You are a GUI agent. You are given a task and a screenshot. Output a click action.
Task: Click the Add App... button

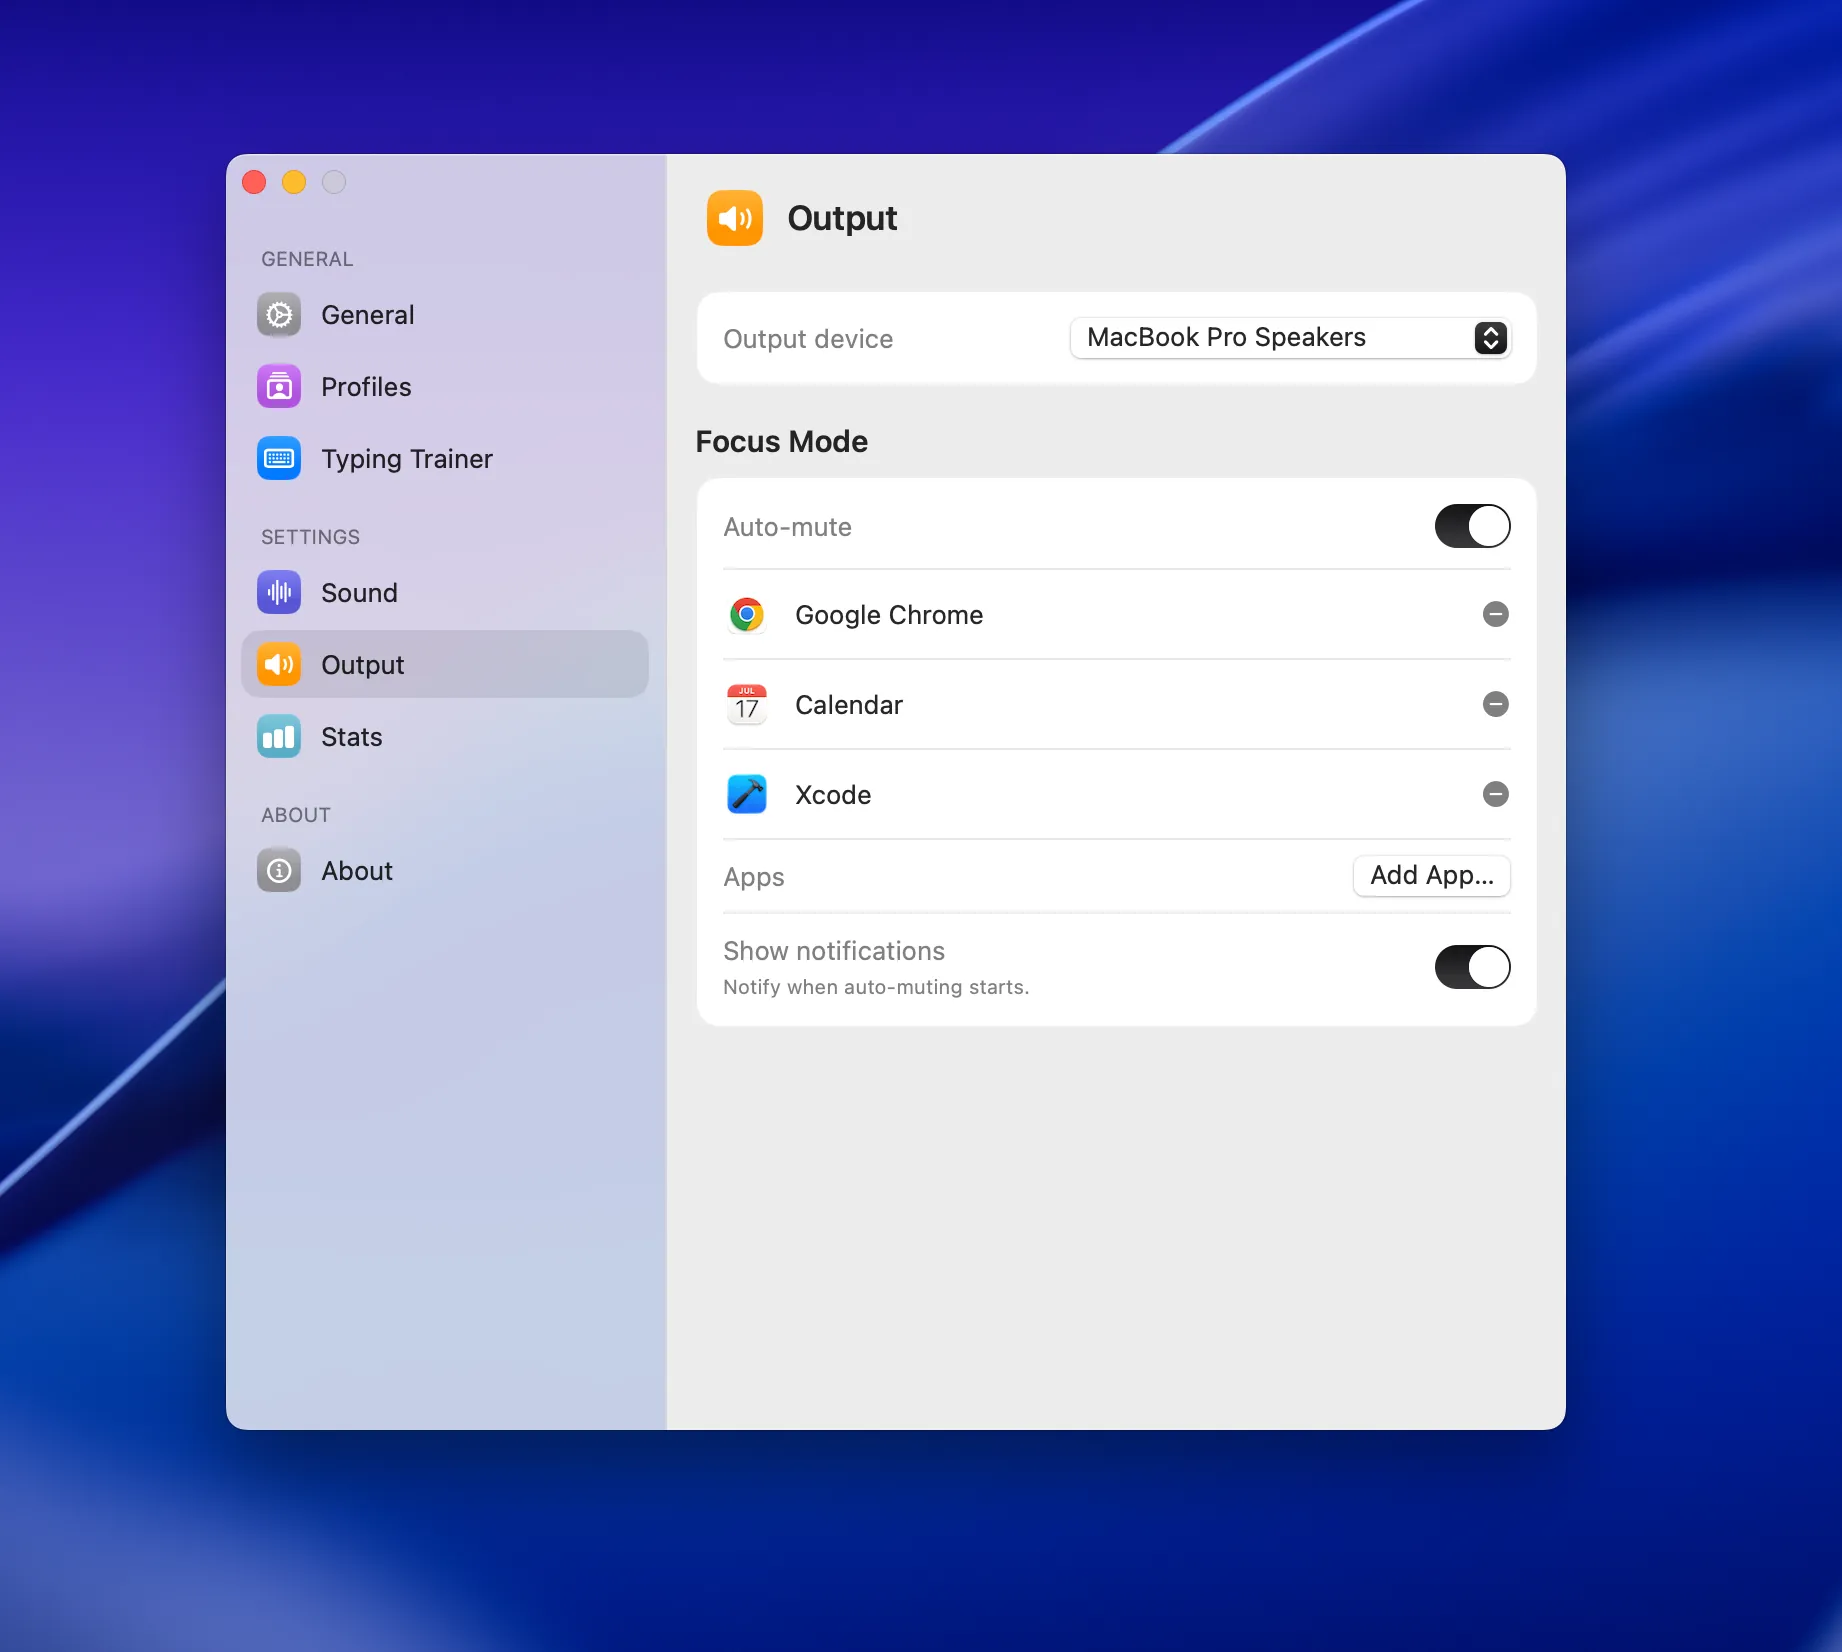pyautogui.click(x=1432, y=876)
